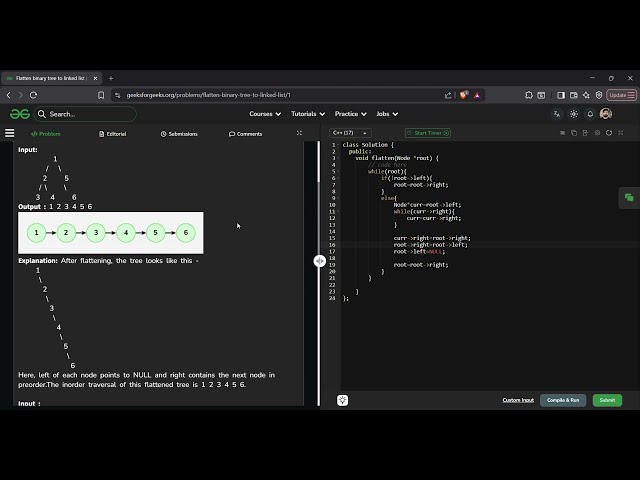
Task: Fold the flatten function at line 3
Action: [338, 158]
